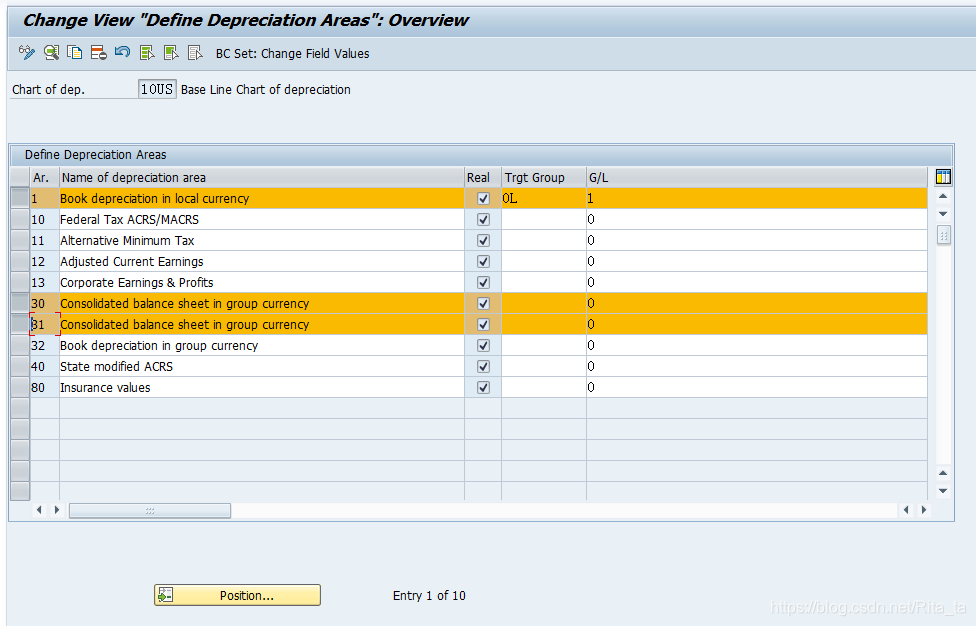976x626 pixels.
Task: Click the Delete row icon
Action: (98, 53)
